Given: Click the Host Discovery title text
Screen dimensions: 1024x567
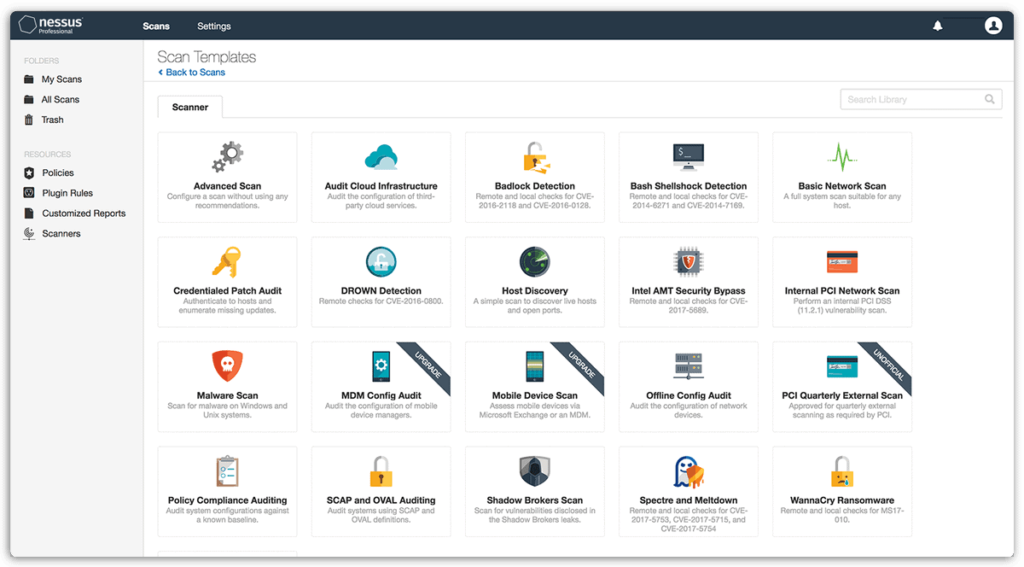Looking at the screenshot, I should click(x=535, y=291).
